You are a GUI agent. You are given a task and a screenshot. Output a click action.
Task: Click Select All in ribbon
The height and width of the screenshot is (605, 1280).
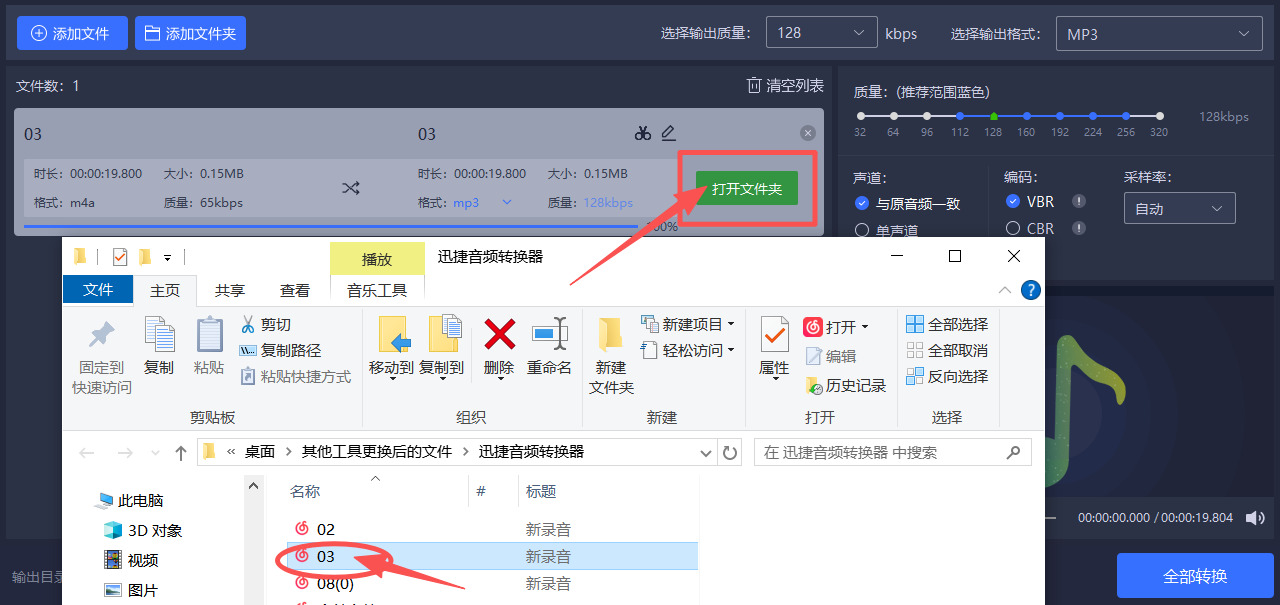947,324
